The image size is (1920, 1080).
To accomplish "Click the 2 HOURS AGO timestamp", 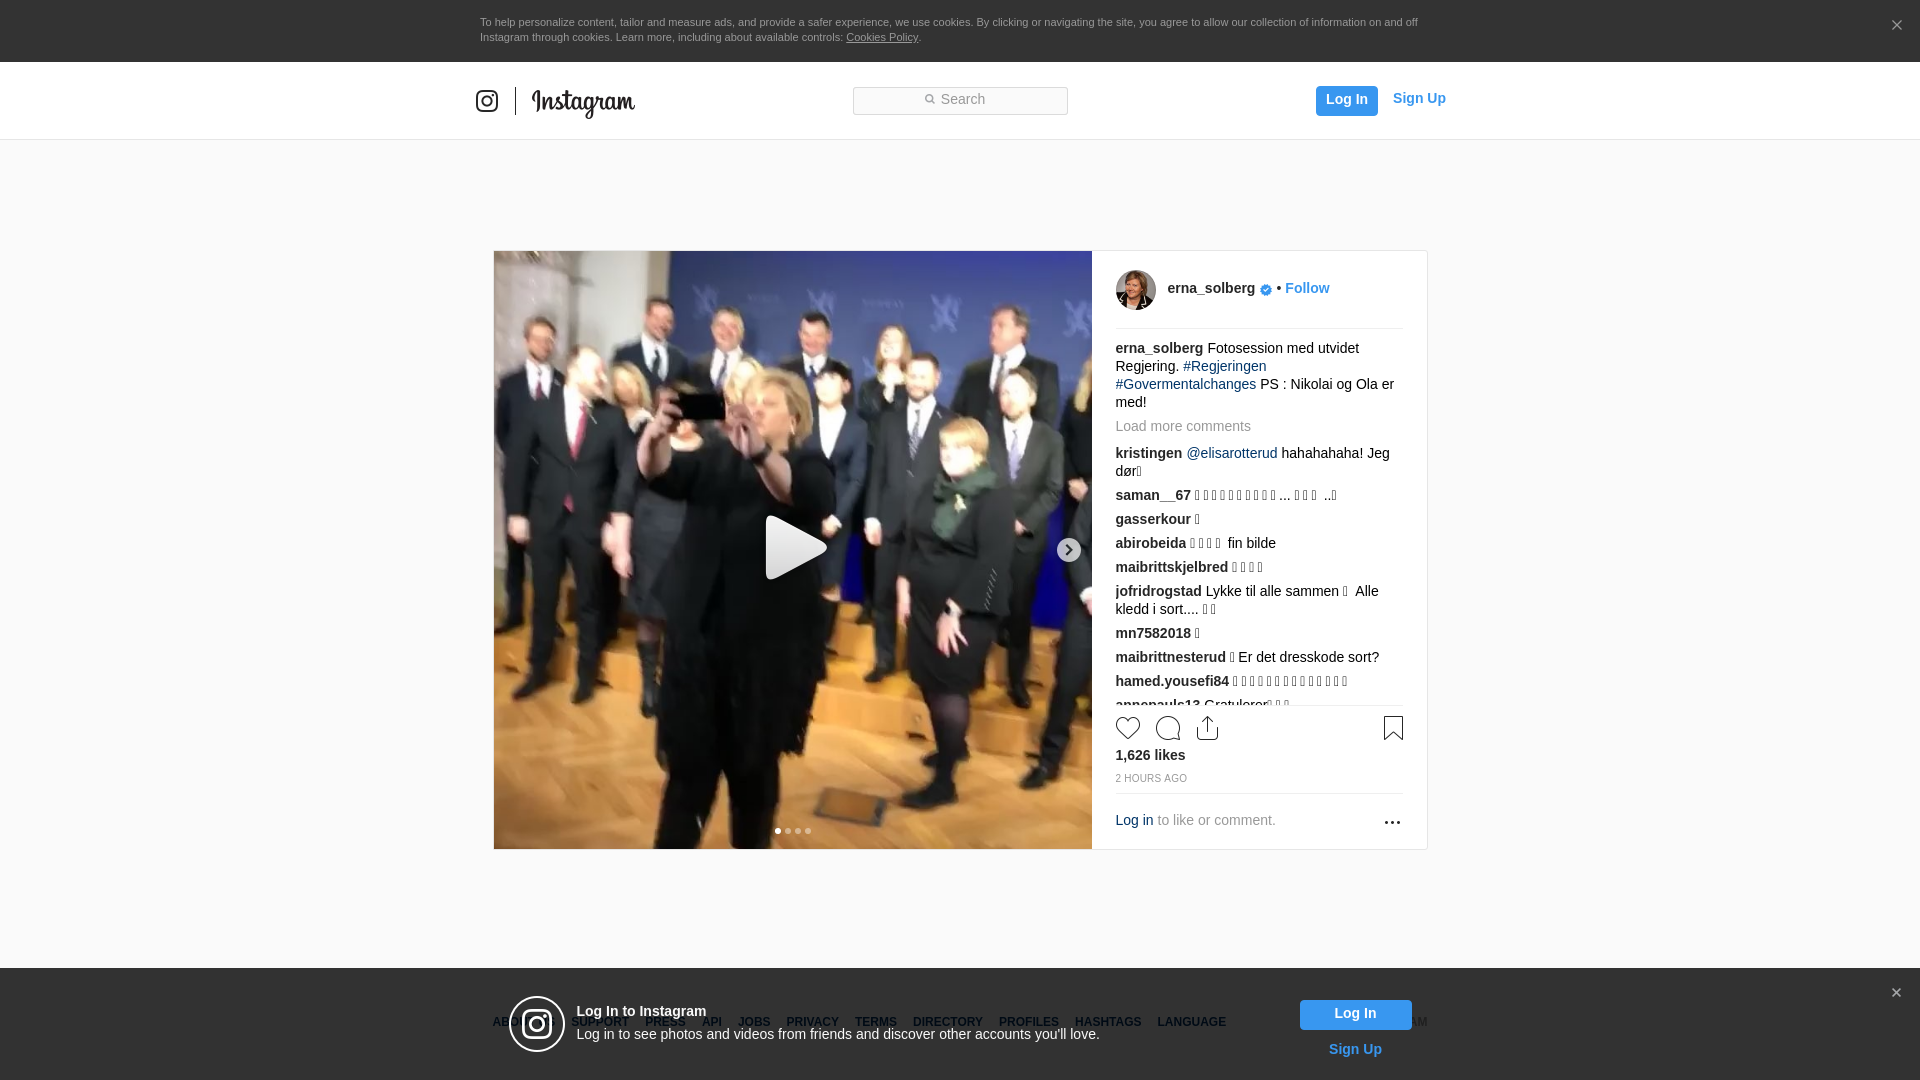I will [x=1151, y=778].
